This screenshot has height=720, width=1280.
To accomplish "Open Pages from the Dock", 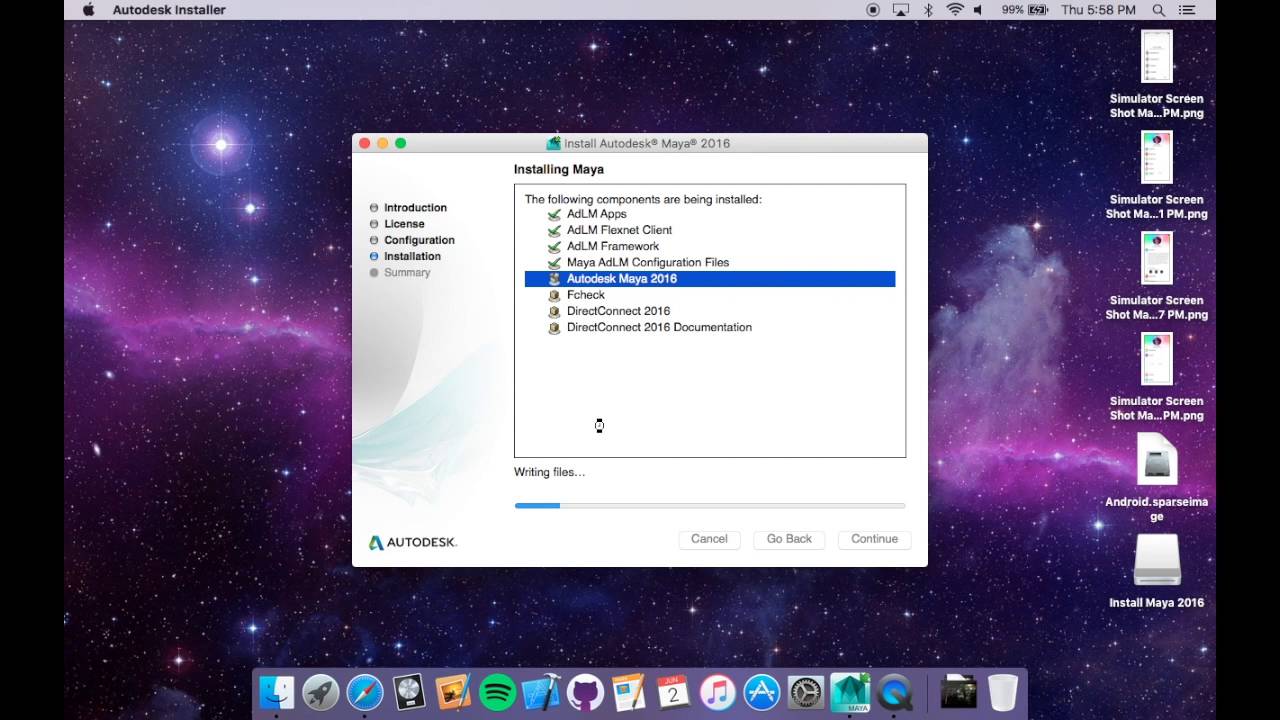I will click(629, 692).
